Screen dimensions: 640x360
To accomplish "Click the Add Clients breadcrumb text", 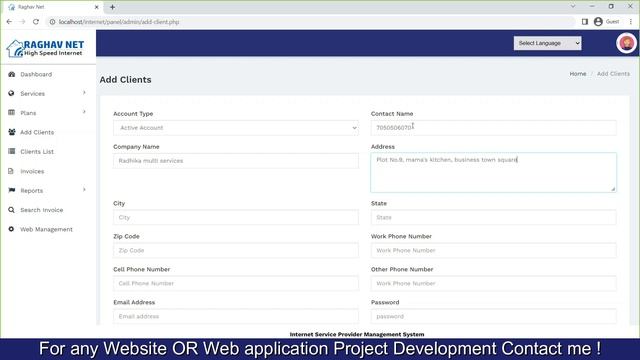I will click(x=613, y=73).
